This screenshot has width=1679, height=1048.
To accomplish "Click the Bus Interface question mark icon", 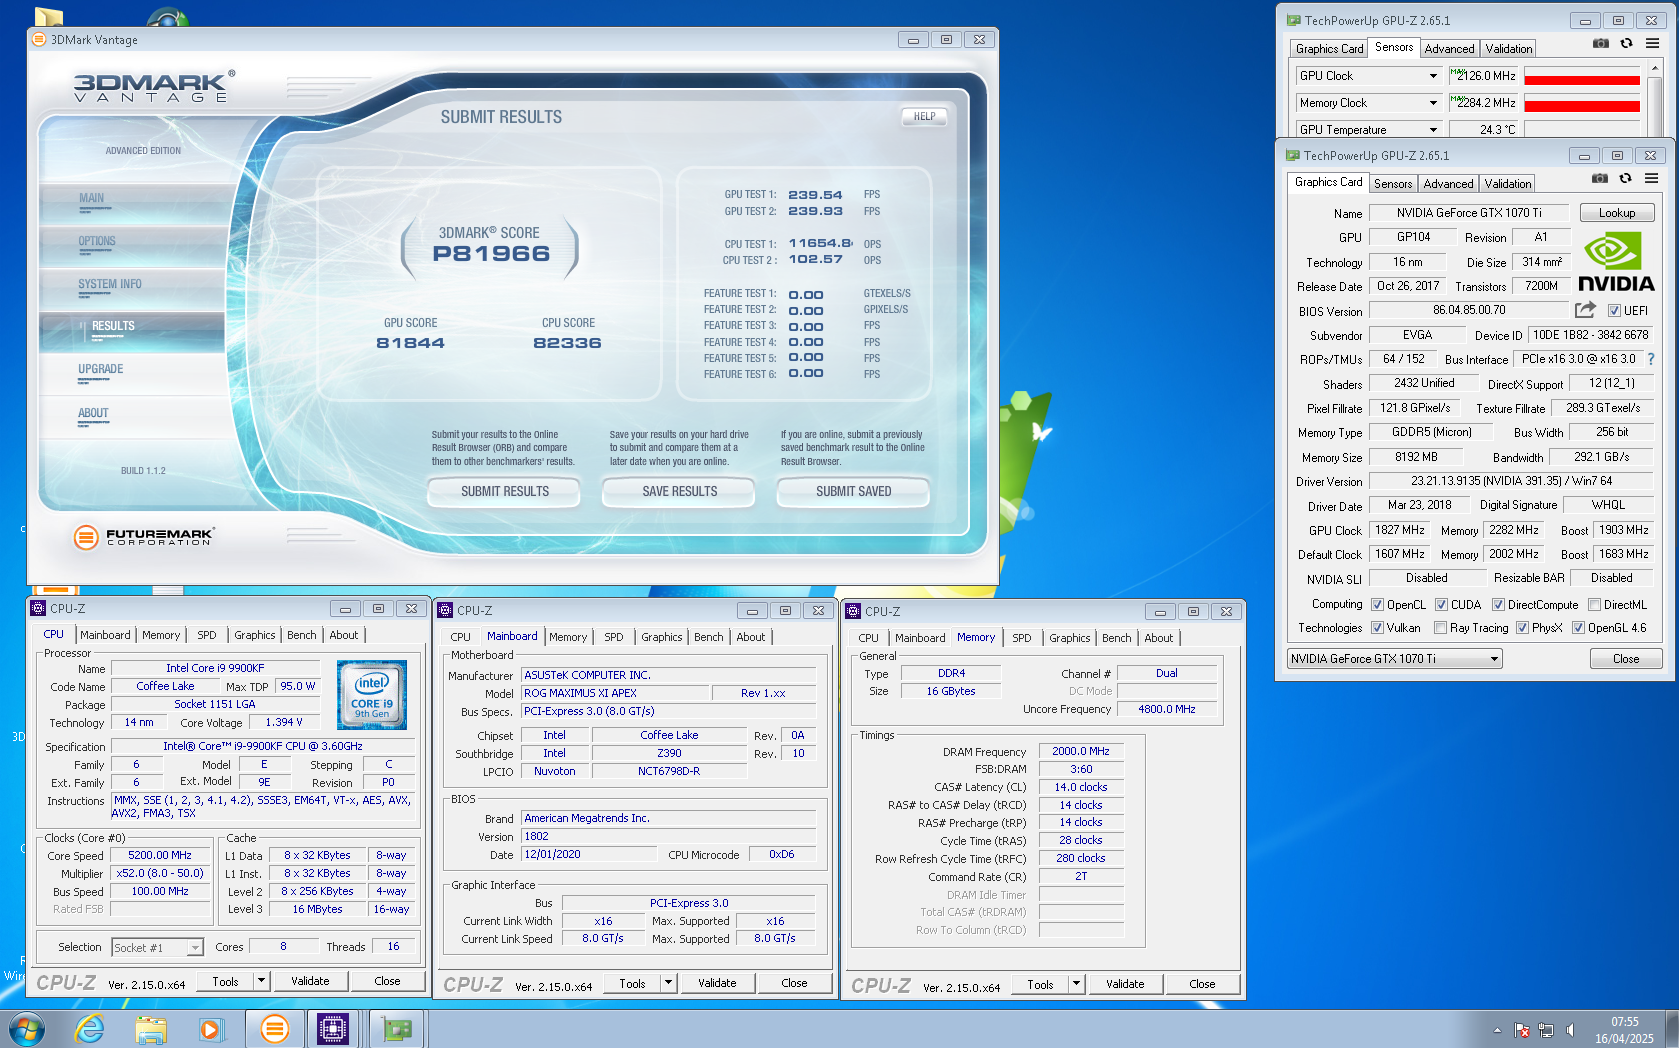I will [1651, 359].
